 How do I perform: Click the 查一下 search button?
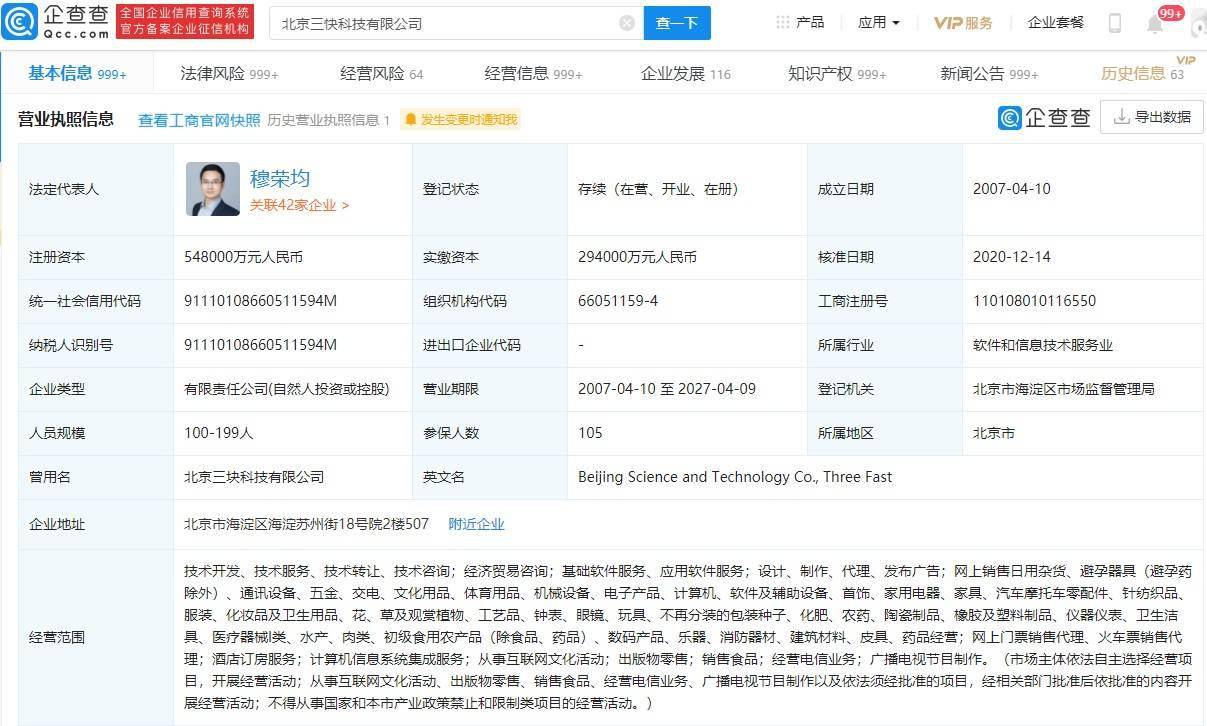click(x=677, y=23)
